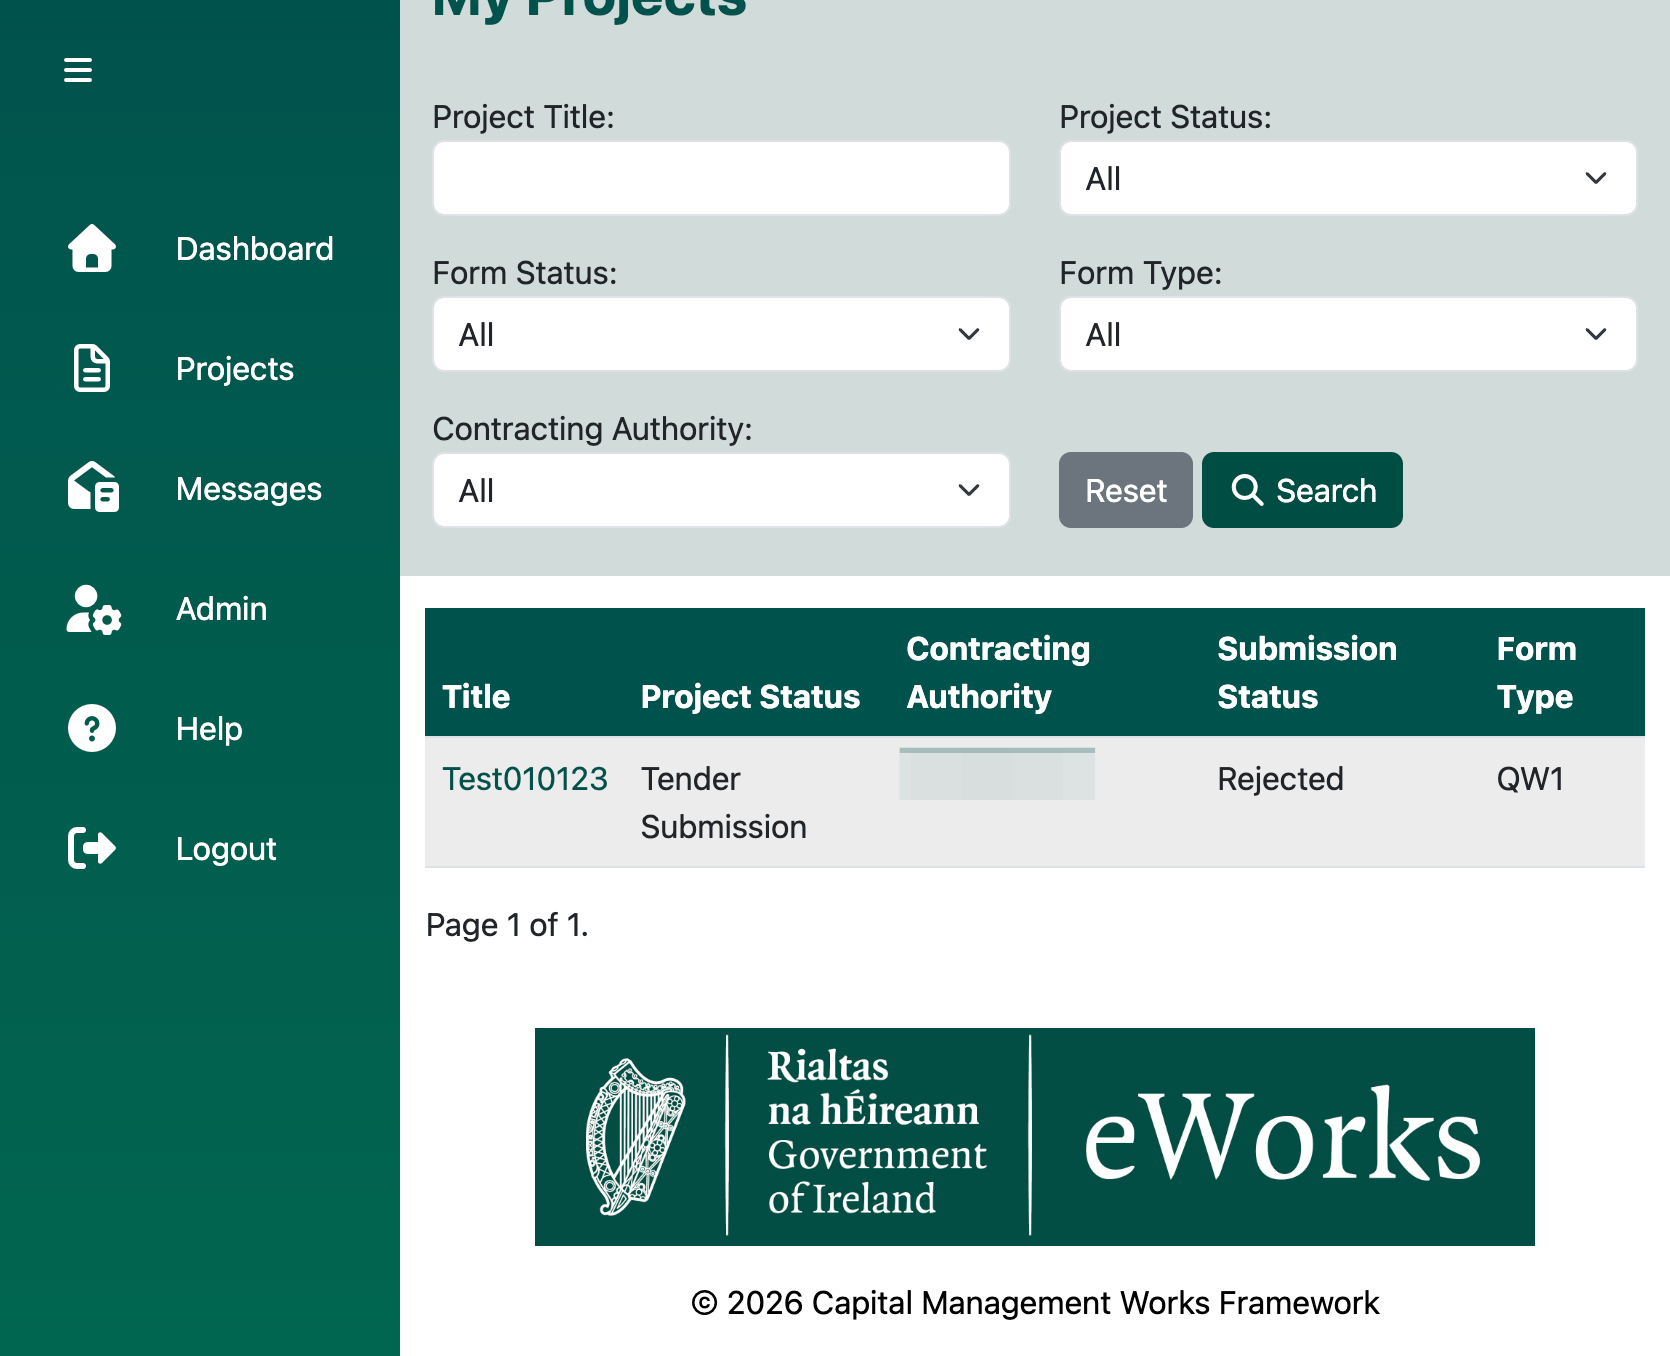Click the Help question mark icon
The height and width of the screenshot is (1356, 1670).
coord(92,728)
